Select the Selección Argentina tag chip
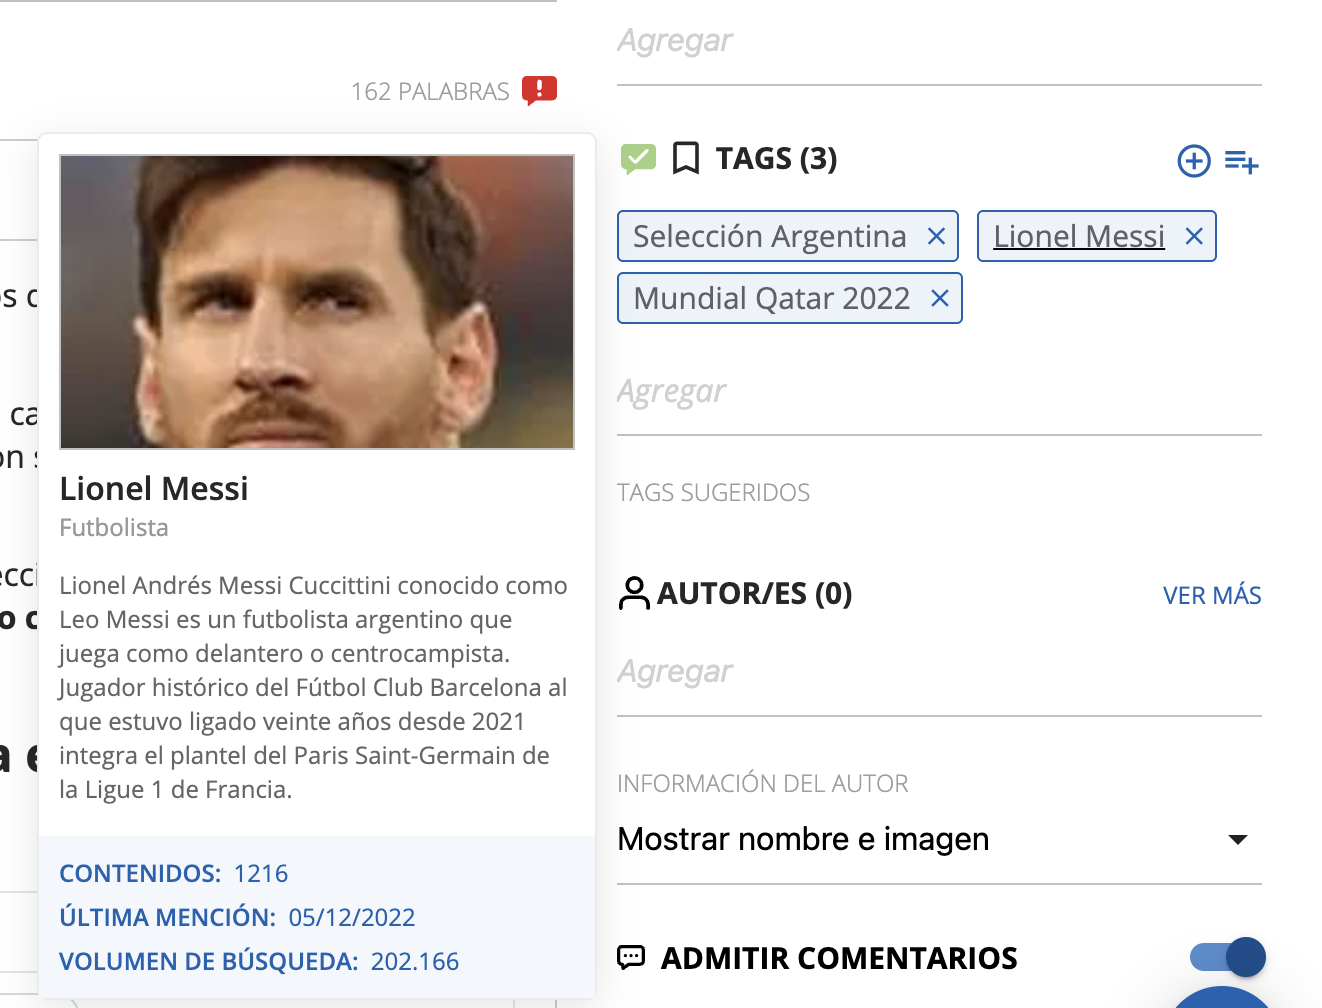This screenshot has width=1322, height=1008. [x=769, y=237]
